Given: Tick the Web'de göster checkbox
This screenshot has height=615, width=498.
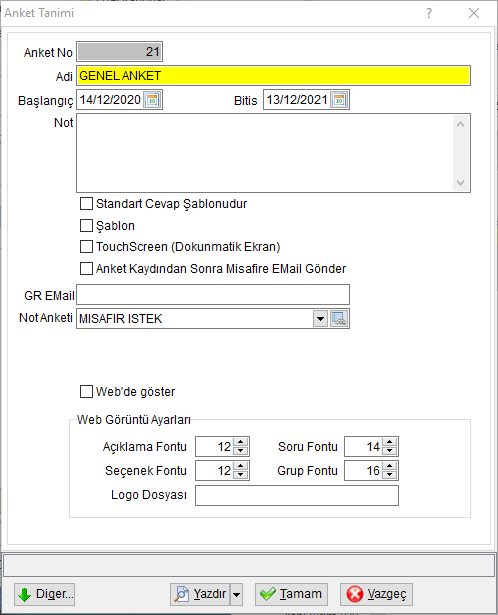Looking at the screenshot, I should click(86, 391).
